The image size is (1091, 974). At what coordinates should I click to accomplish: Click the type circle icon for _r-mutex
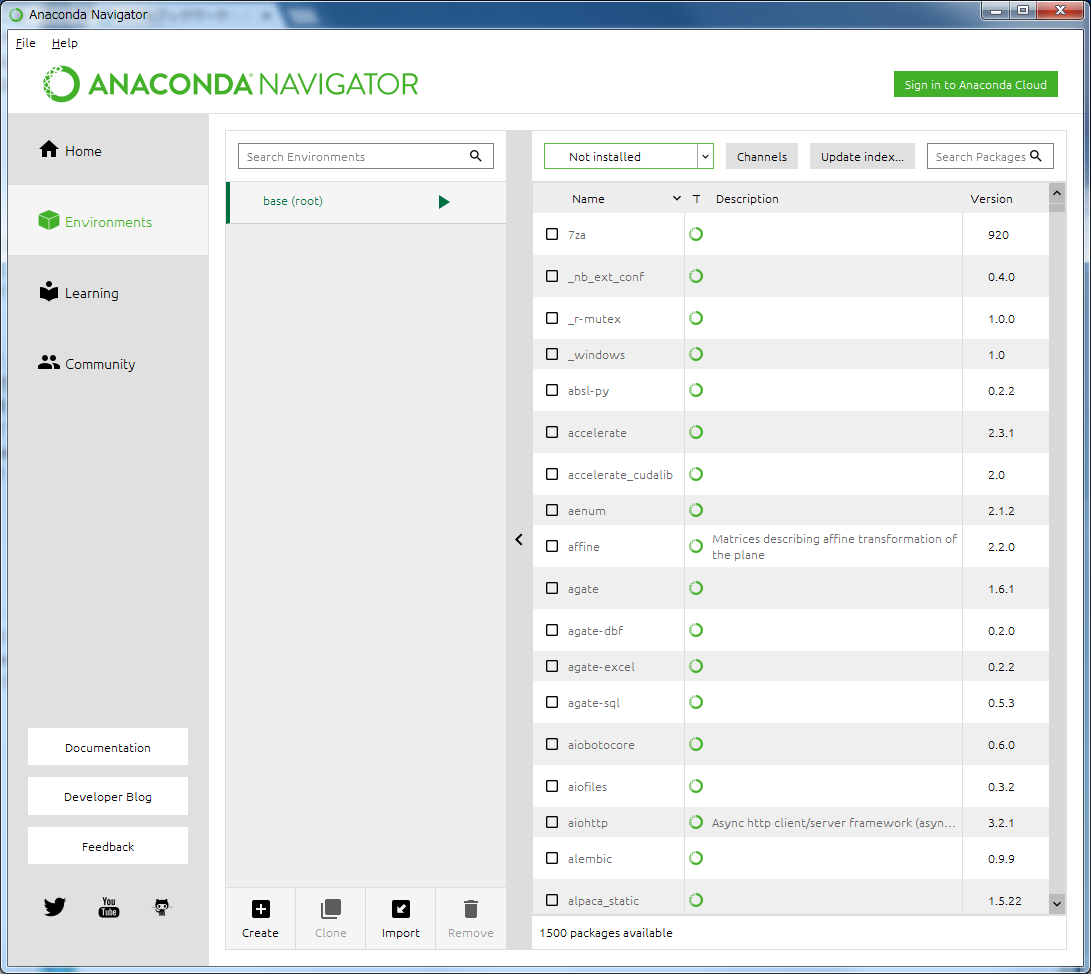click(696, 318)
